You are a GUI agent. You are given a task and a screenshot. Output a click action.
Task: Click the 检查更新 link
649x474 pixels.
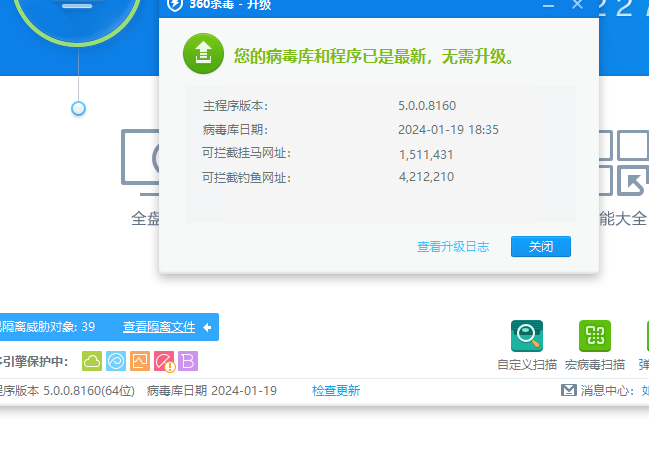click(336, 390)
